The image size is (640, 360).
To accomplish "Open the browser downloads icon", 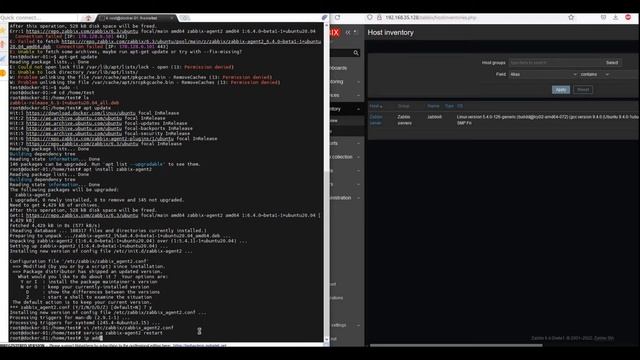I will tap(616, 18).
